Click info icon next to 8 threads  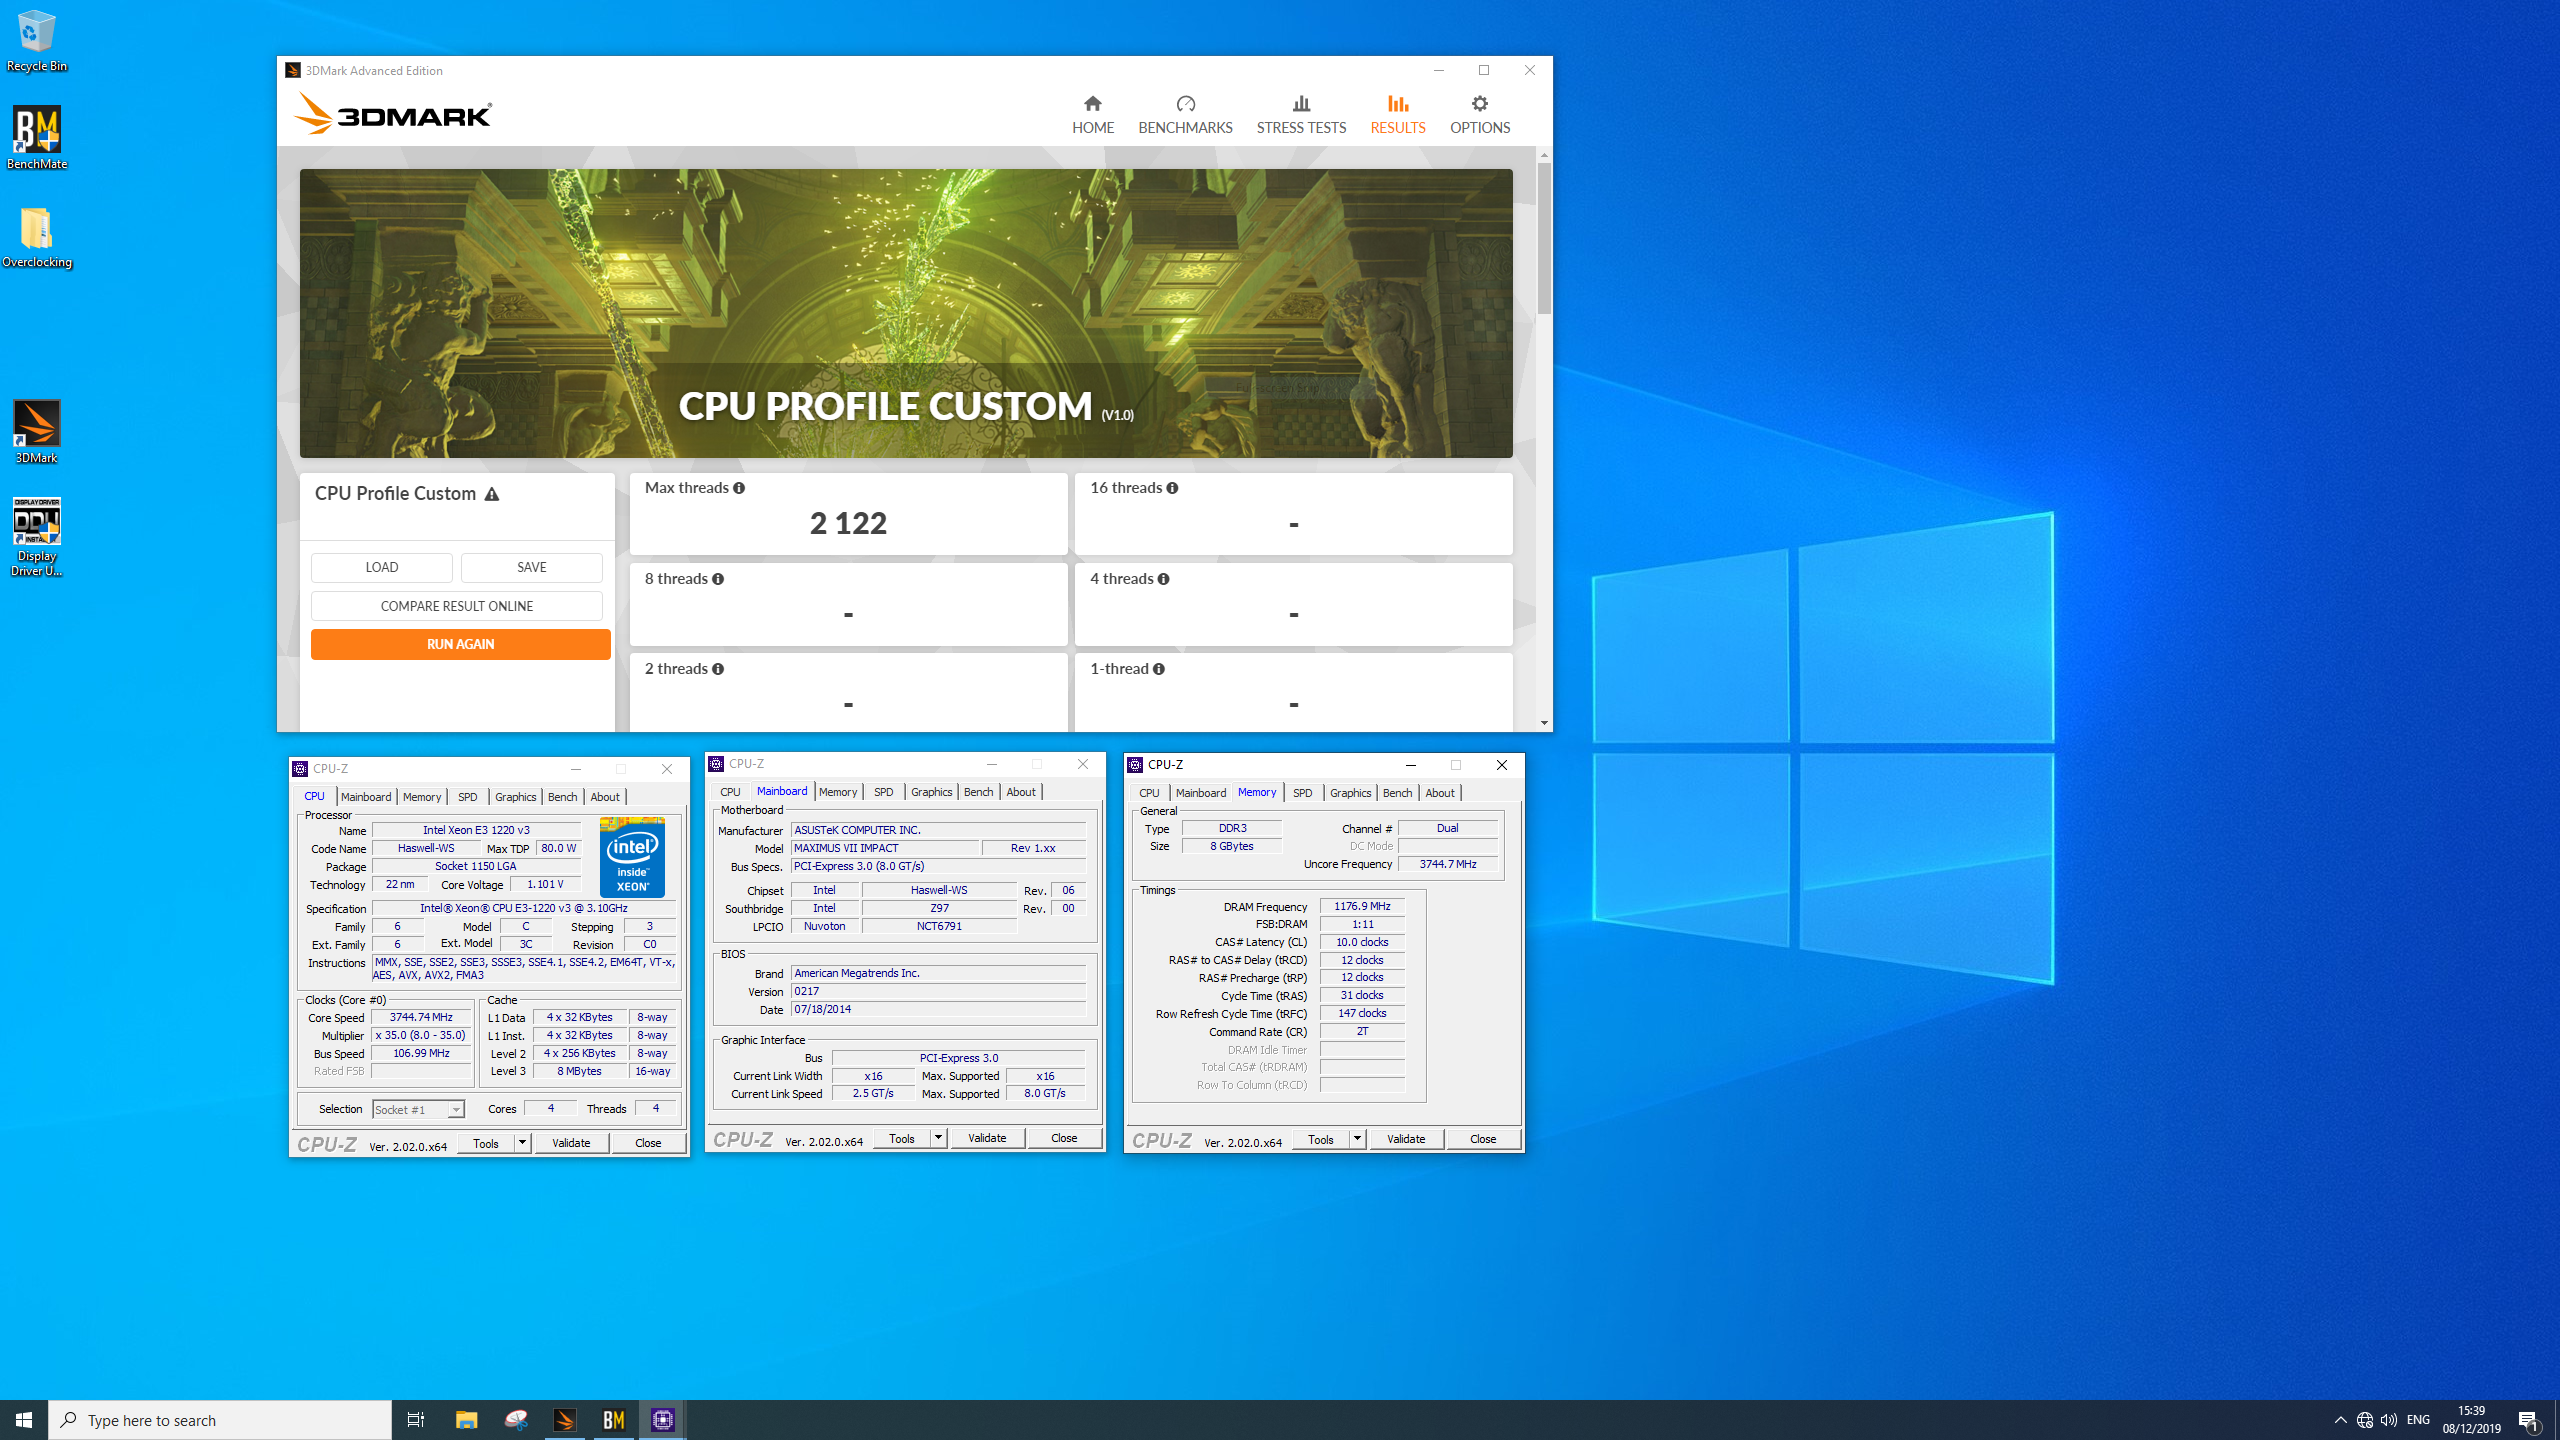click(718, 579)
